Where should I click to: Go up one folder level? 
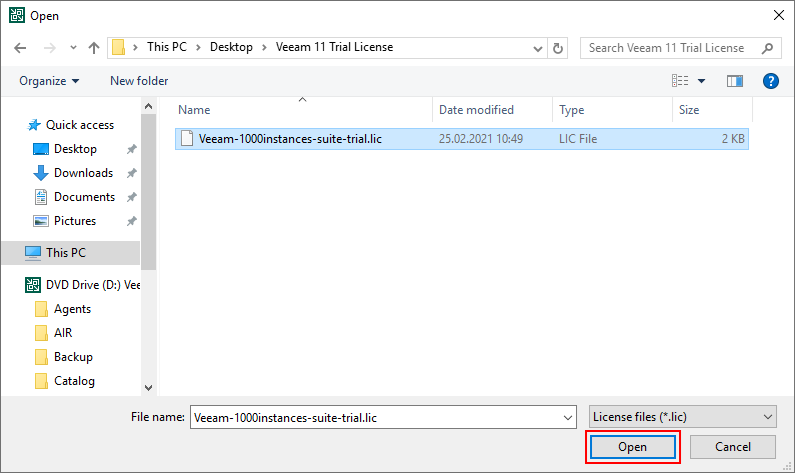94,48
